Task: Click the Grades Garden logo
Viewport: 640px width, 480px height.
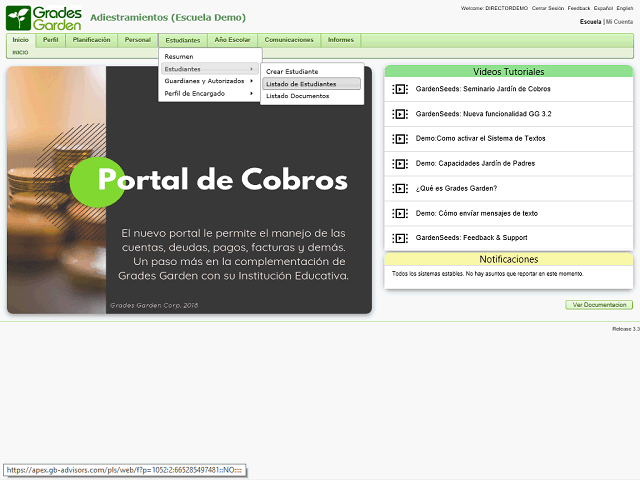Action: click(44, 18)
